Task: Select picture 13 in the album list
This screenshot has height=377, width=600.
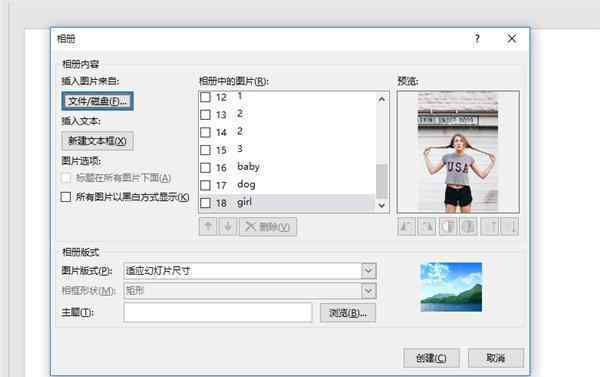Action: click(x=287, y=114)
